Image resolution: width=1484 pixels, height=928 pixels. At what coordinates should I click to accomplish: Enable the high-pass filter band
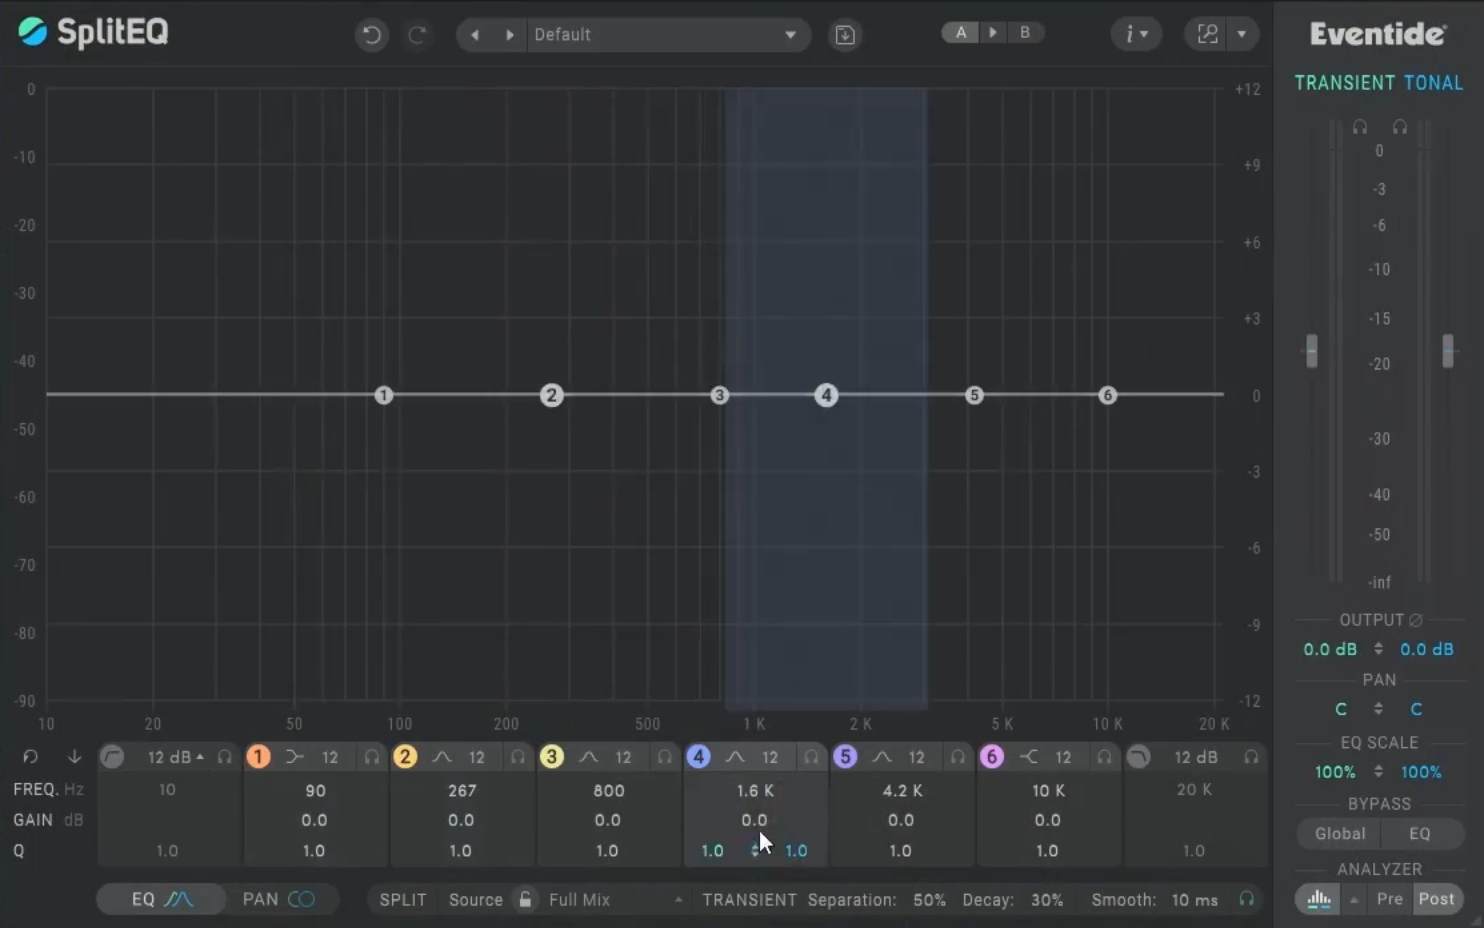pyautogui.click(x=112, y=757)
